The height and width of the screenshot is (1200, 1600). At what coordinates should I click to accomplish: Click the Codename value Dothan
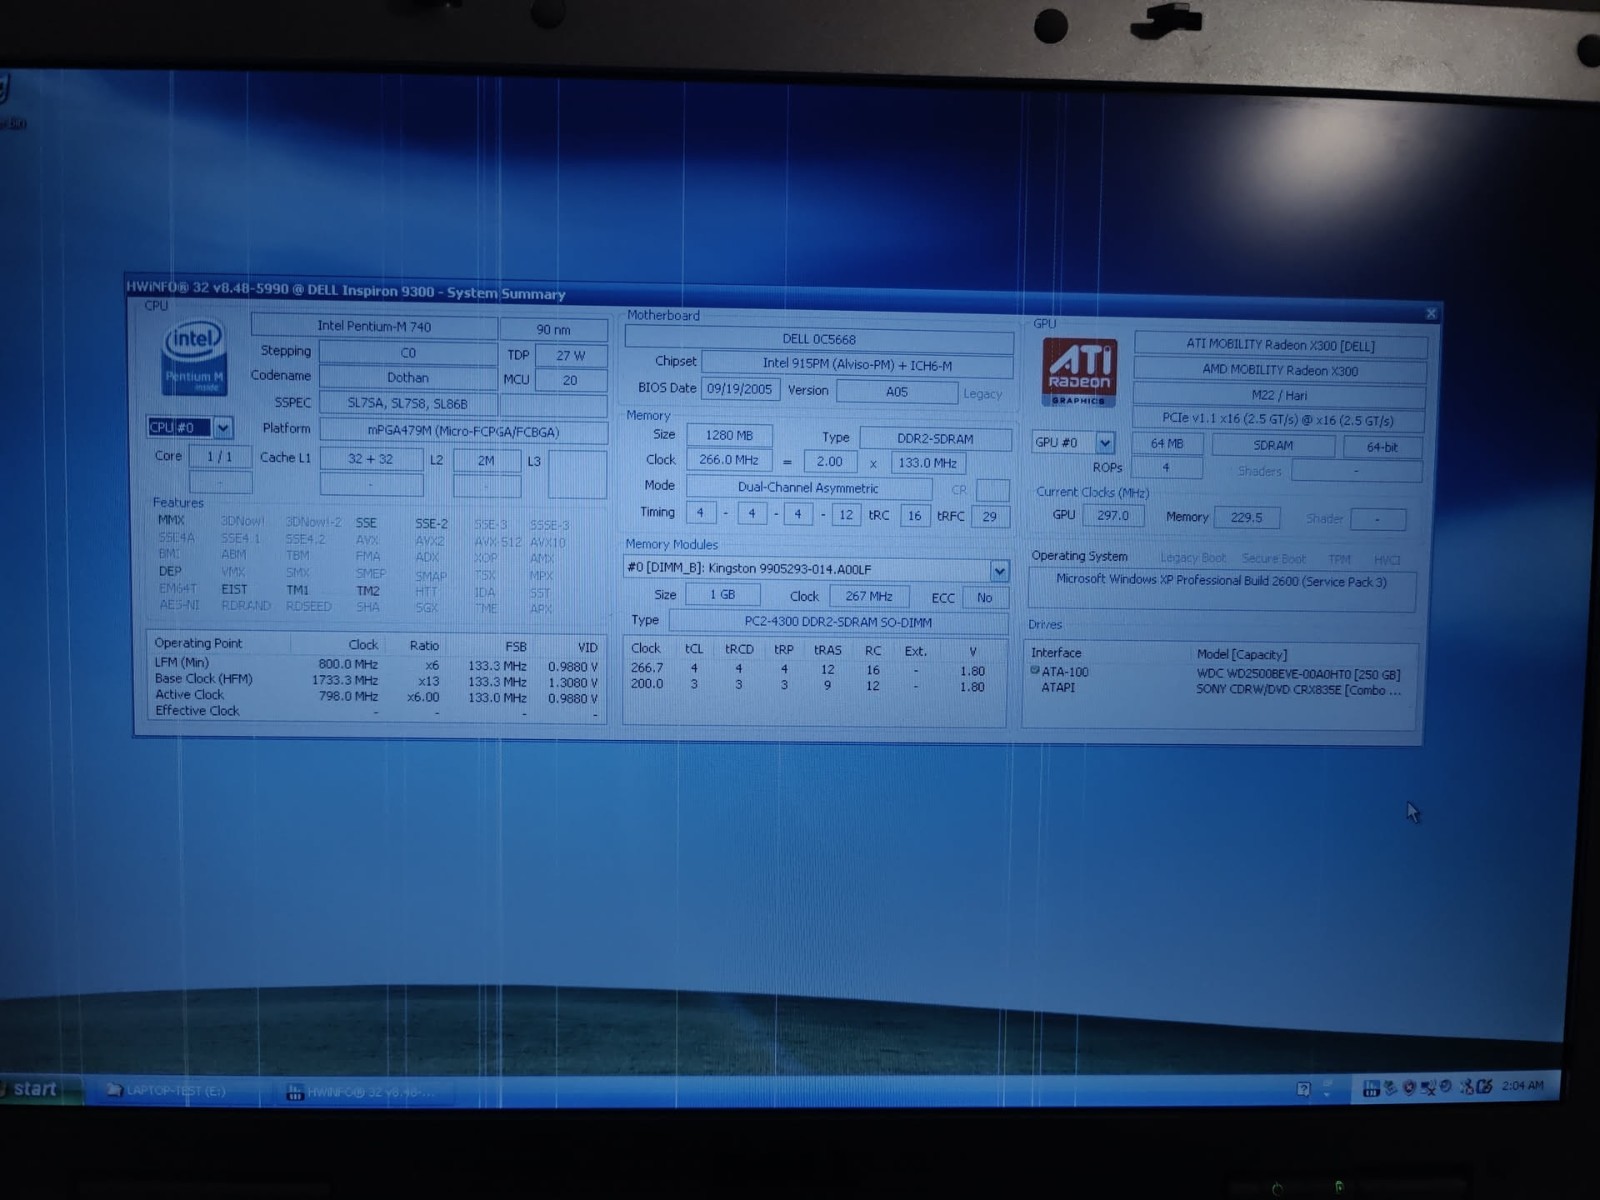pyautogui.click(x=408, y=378)
